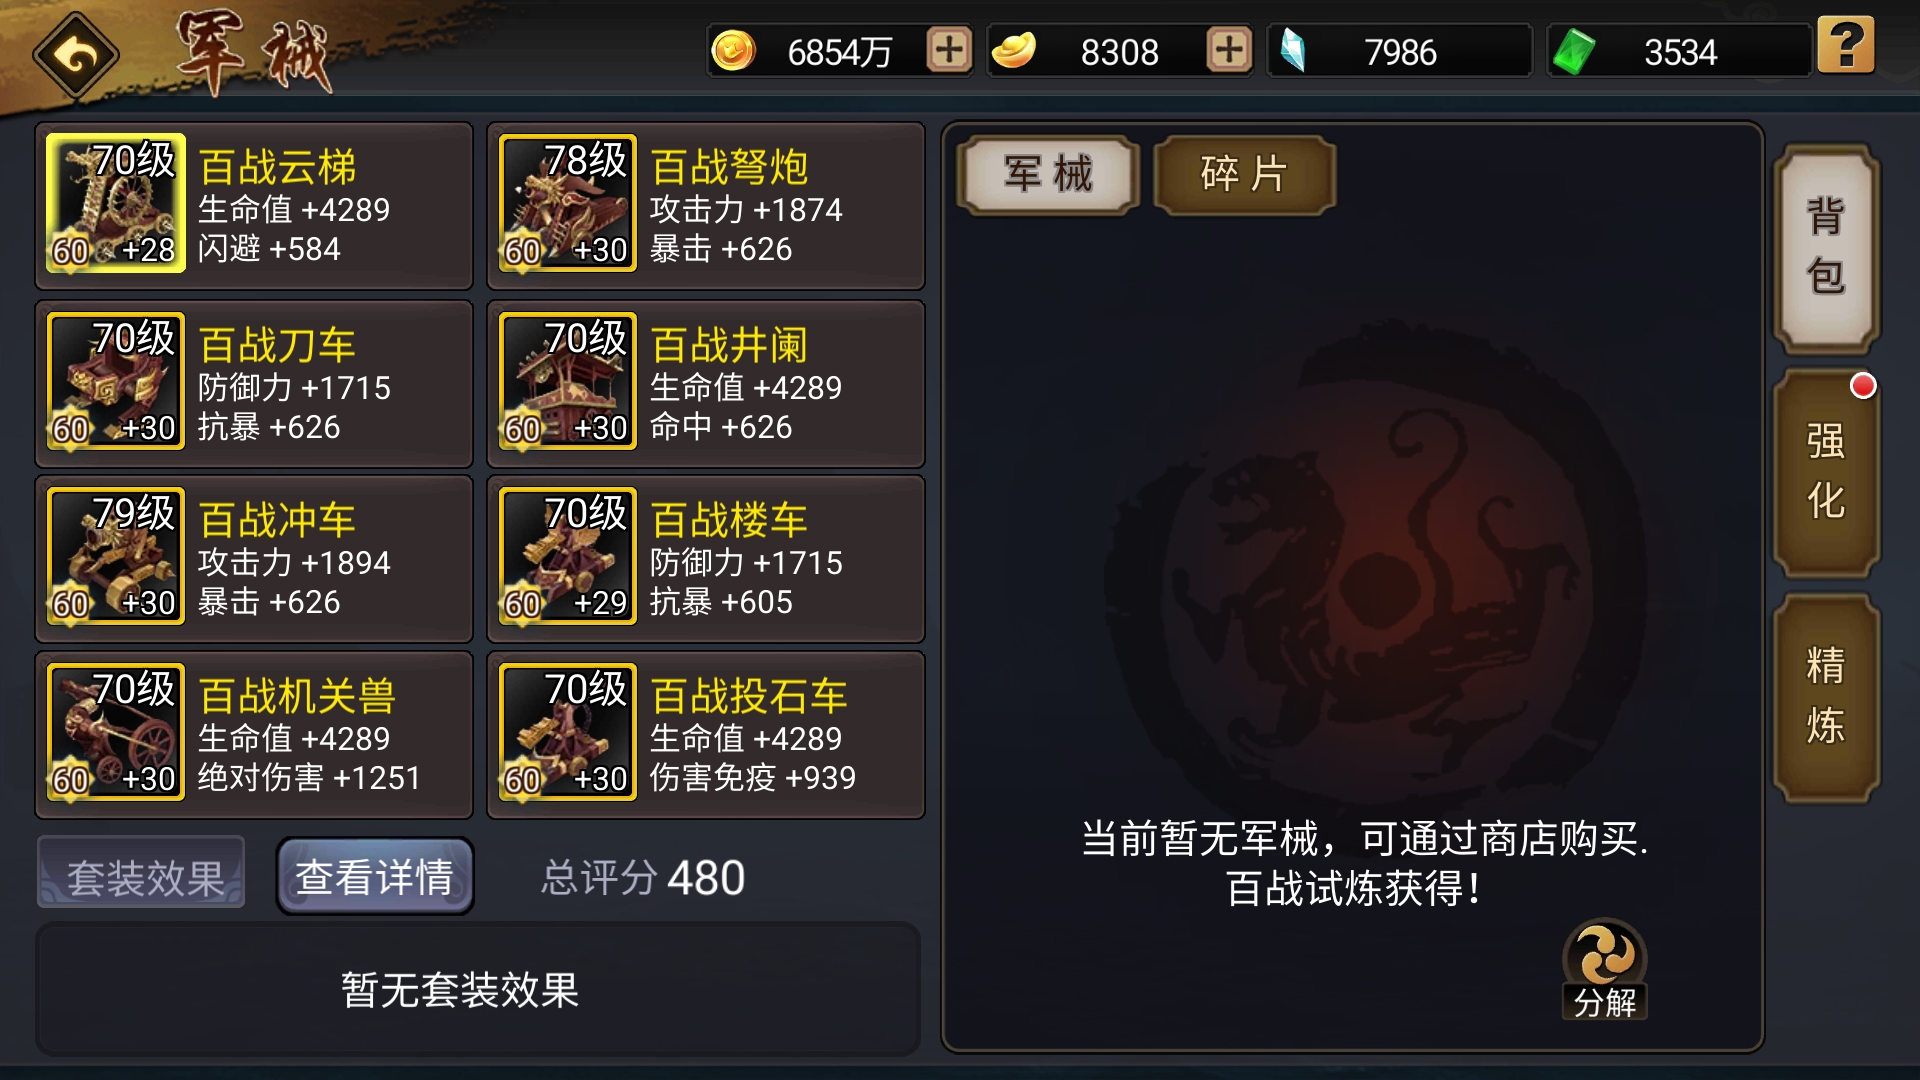The image size is (1920, 1080).
Task: Select the 百战弩炮 equipment icon
Action: (x=568, y=203)
